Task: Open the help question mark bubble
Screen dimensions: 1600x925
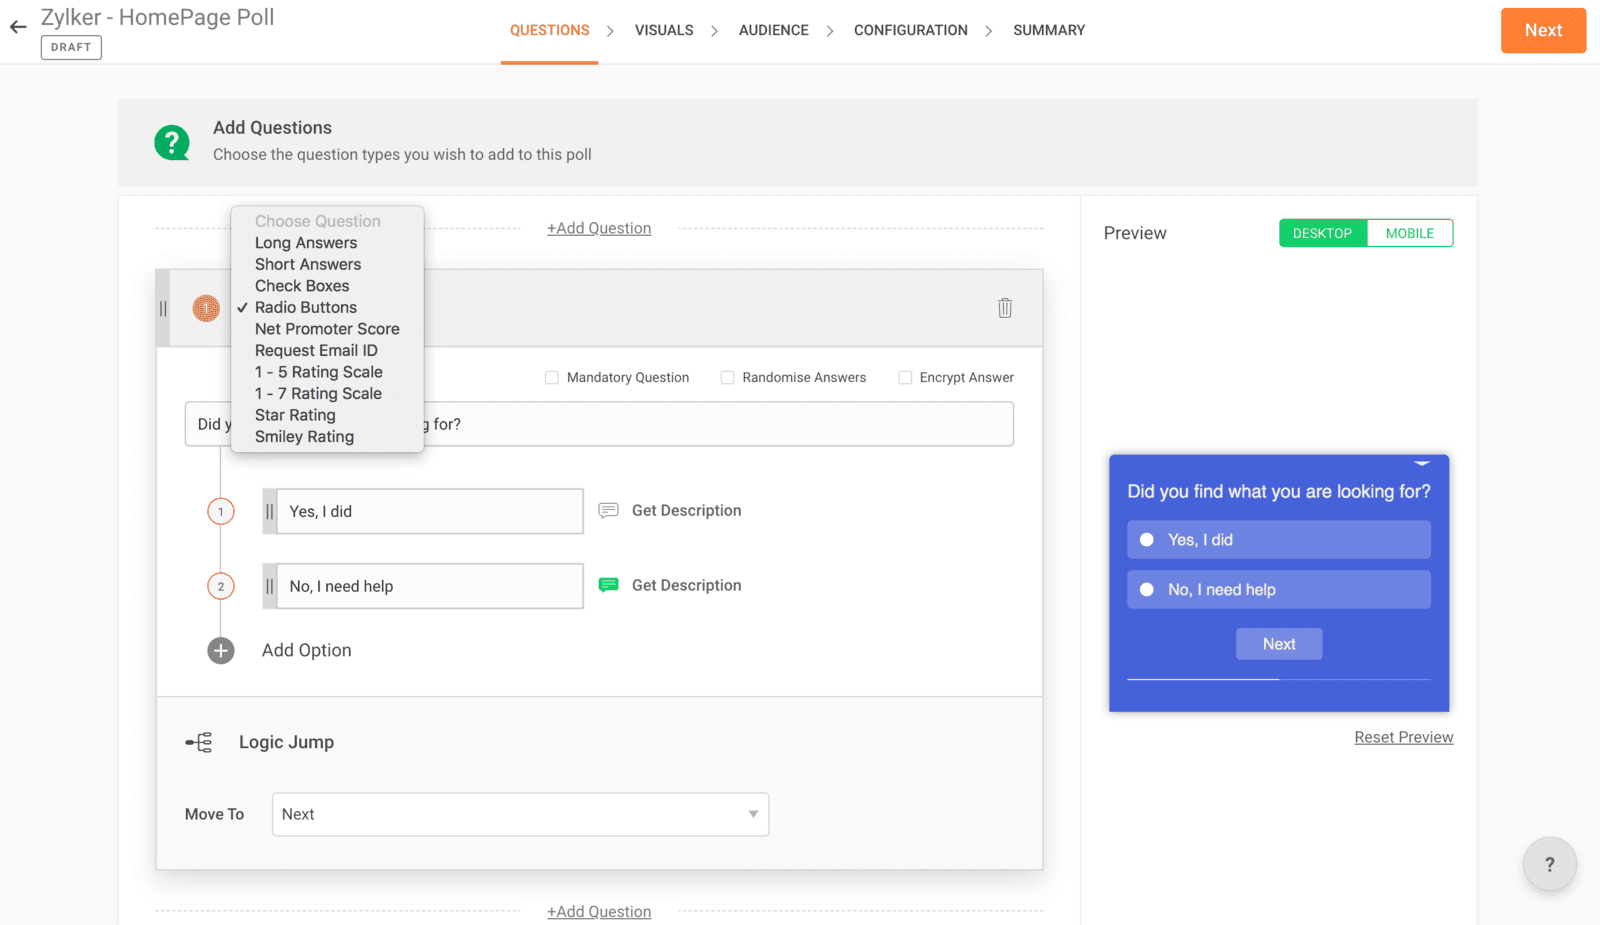Action: pos(1549,864)
